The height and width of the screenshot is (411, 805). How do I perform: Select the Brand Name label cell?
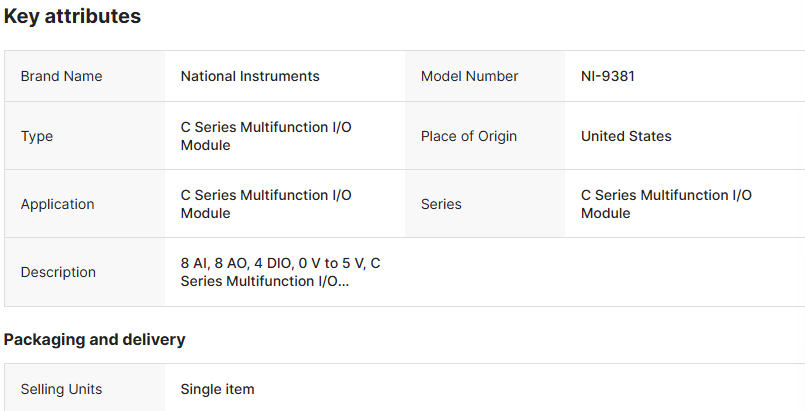click(61, 76)
